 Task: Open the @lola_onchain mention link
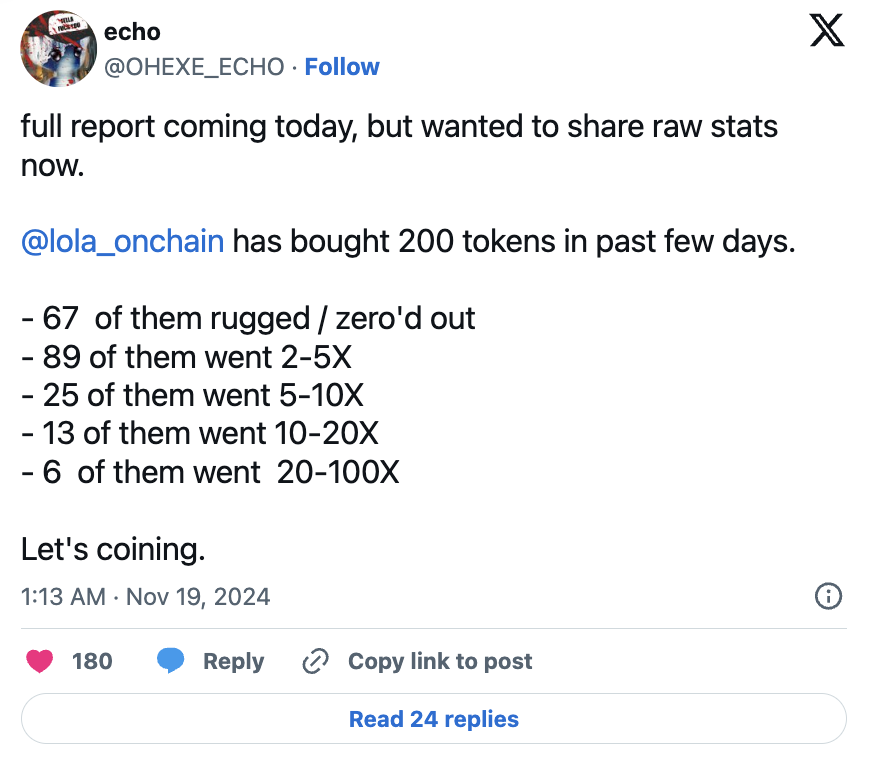(x=122, y=242)
